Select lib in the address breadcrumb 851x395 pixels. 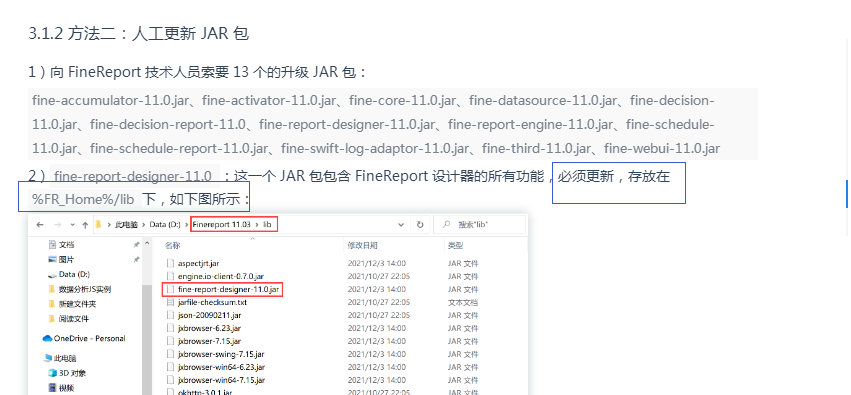tap(268, 224)
